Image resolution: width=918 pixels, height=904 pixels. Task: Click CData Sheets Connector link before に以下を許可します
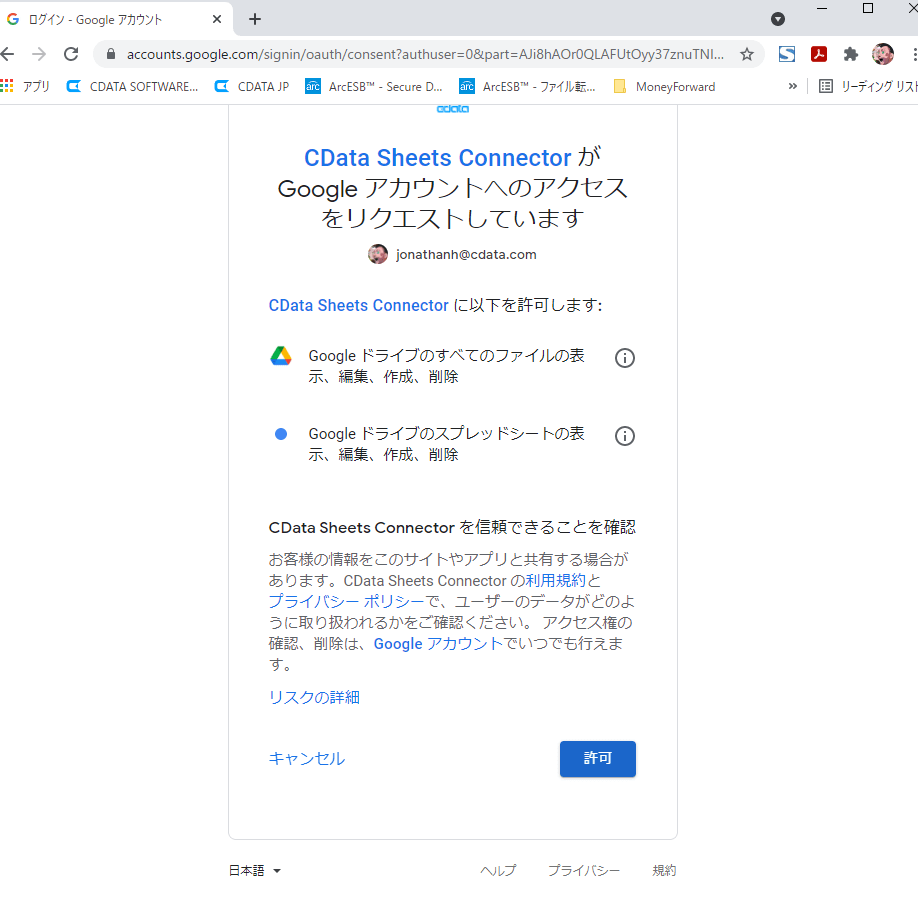point(358,306)
